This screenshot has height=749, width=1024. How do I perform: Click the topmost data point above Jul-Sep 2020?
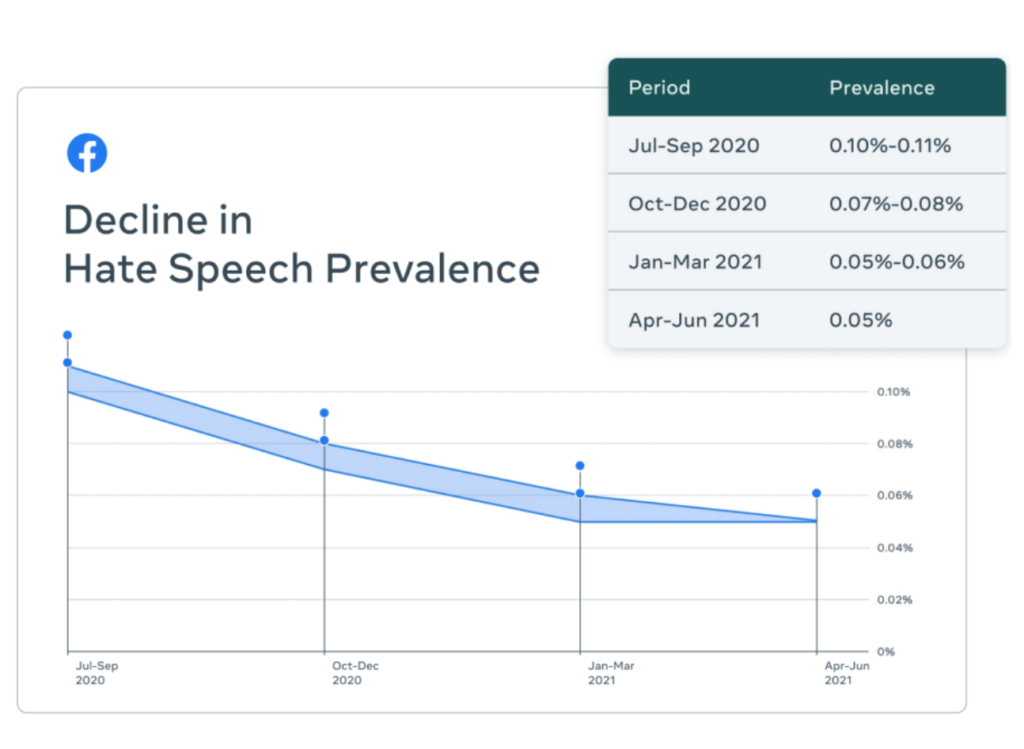click(x=67, y=335)
